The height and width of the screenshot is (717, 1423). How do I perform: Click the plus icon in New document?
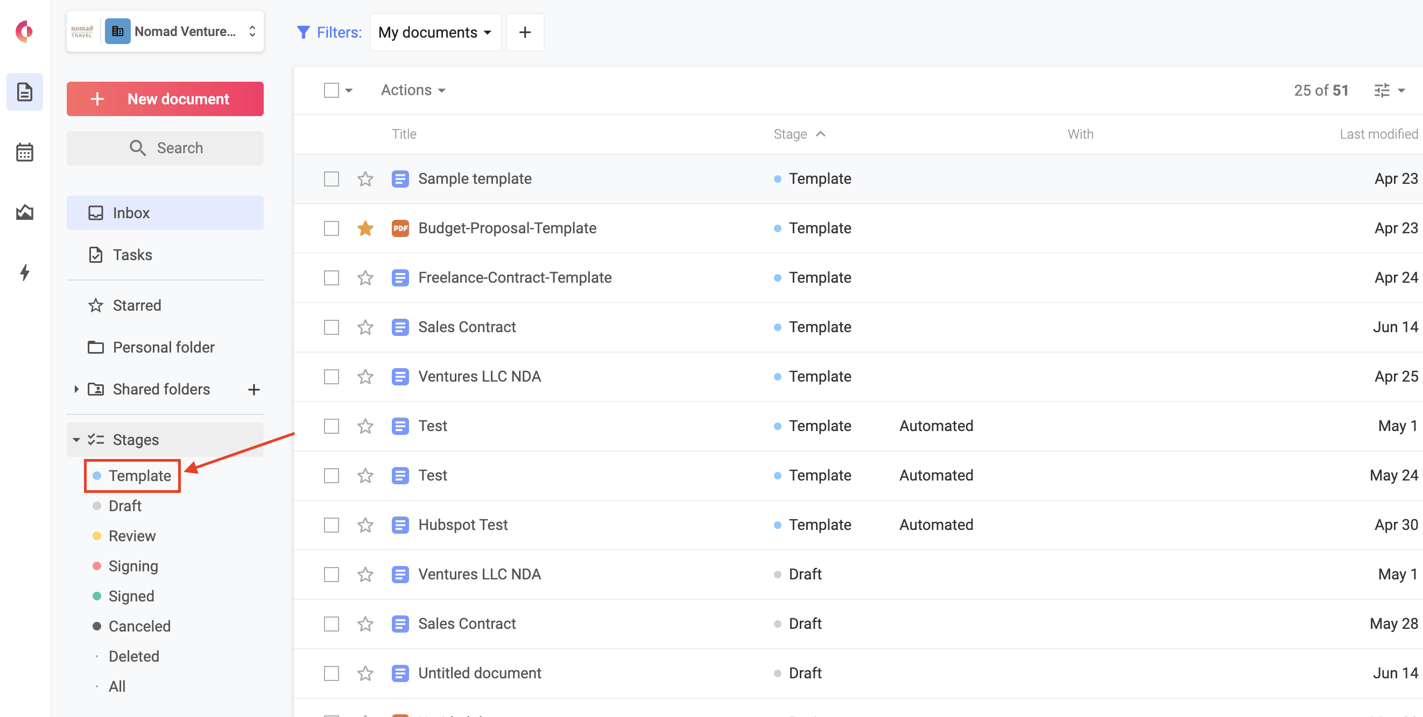coord(97,99)
